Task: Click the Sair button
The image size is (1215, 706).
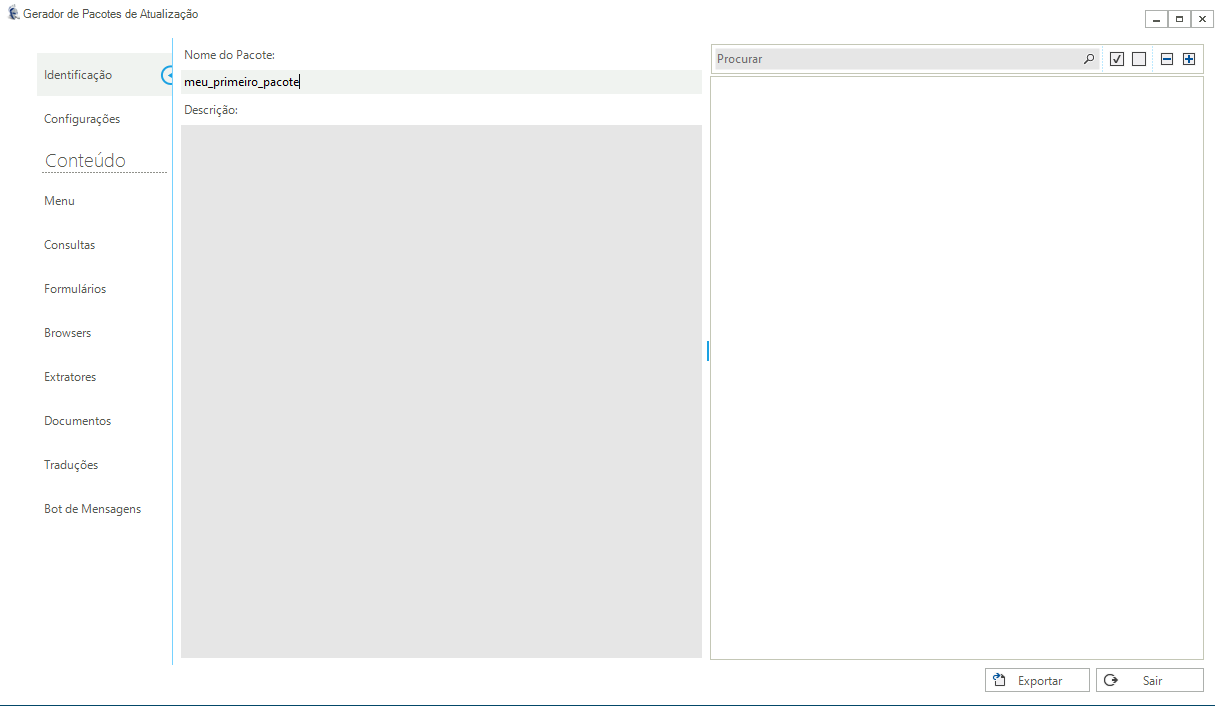Action: 1149,680
